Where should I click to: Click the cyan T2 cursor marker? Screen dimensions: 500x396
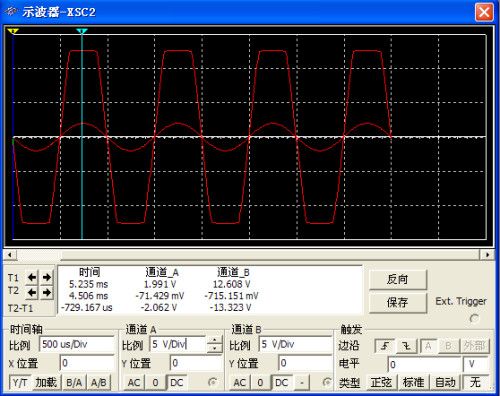point(82,31)
